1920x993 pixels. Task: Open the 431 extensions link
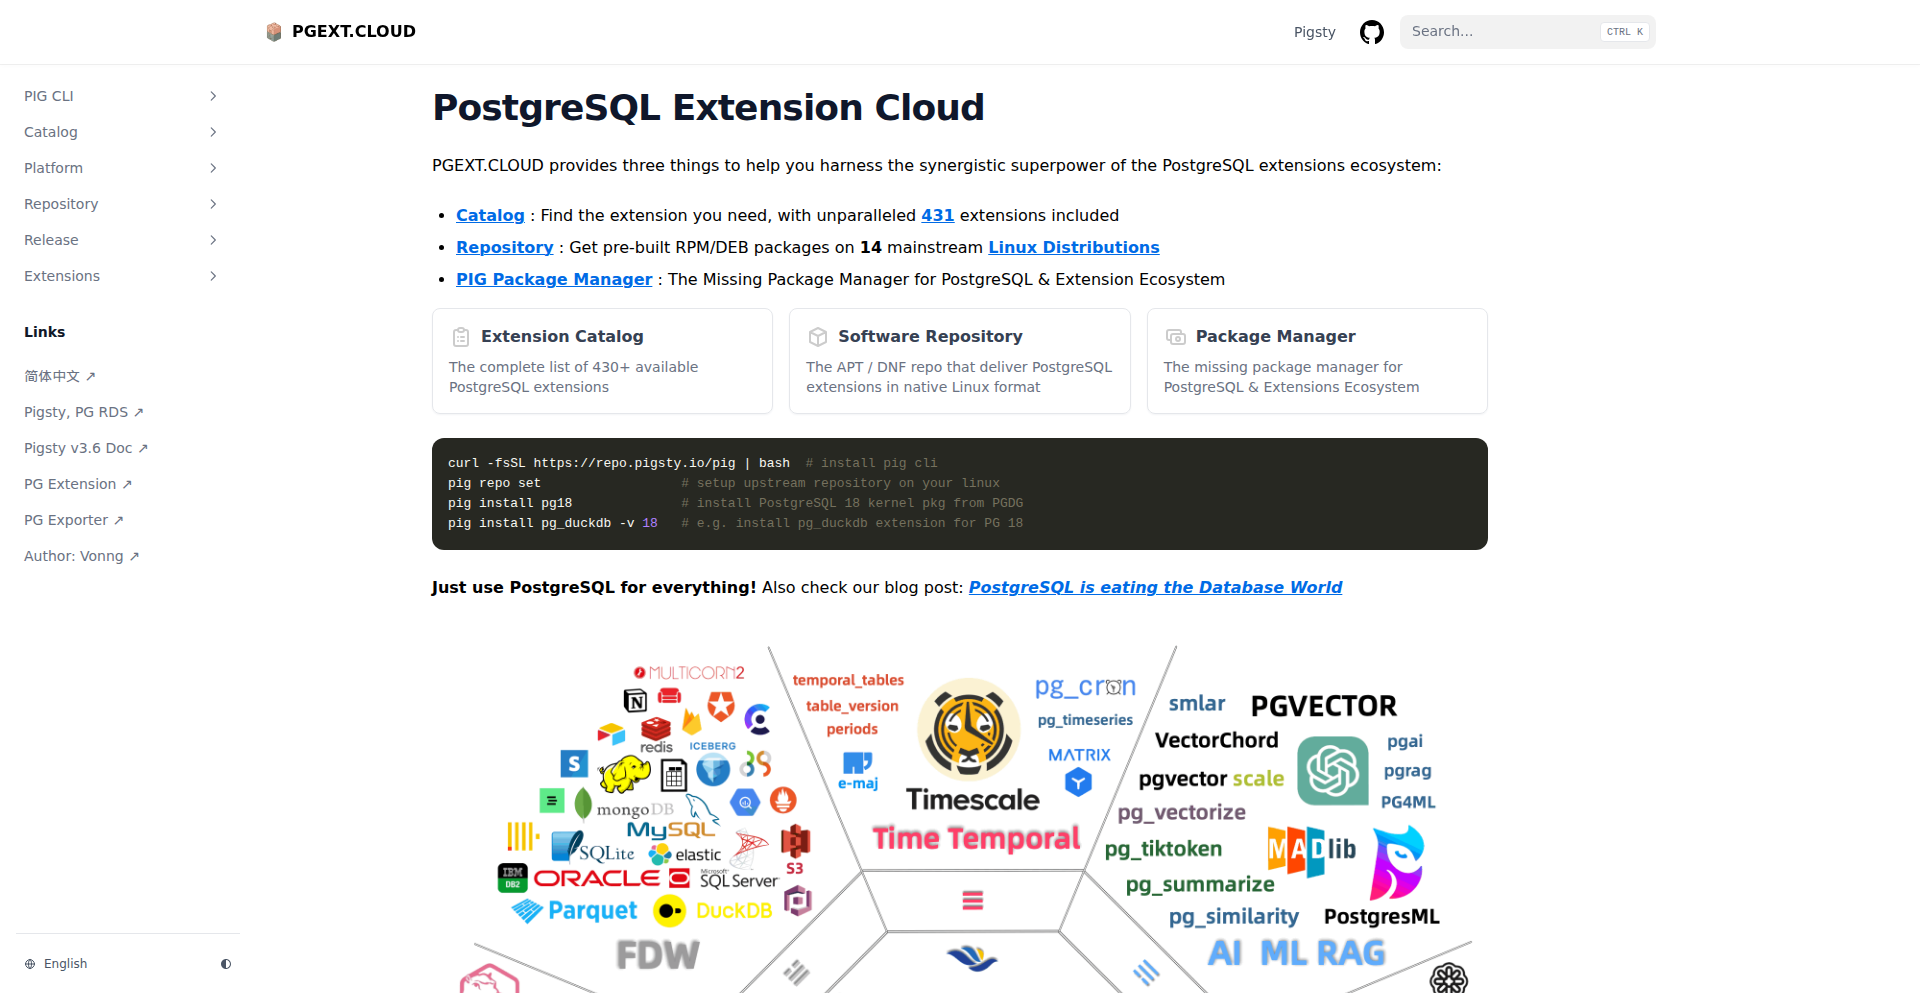(937, 215)
